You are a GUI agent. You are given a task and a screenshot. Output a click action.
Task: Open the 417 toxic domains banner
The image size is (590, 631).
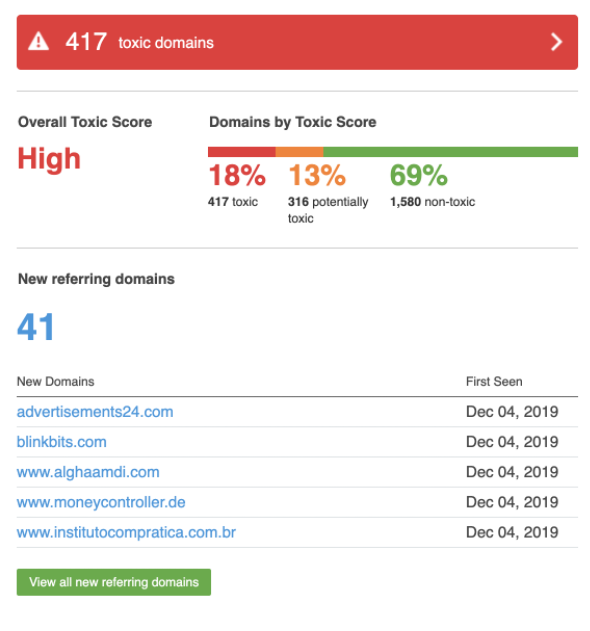coord(297,42)
